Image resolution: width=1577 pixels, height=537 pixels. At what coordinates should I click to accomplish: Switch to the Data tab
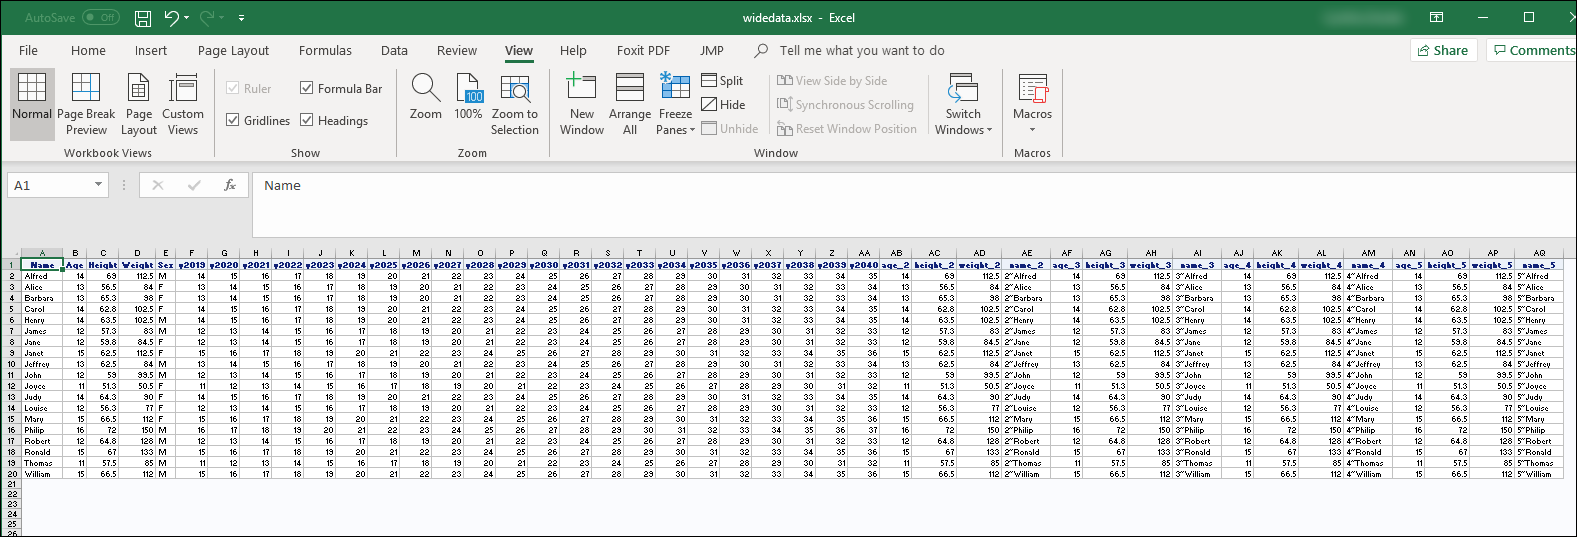394,50
